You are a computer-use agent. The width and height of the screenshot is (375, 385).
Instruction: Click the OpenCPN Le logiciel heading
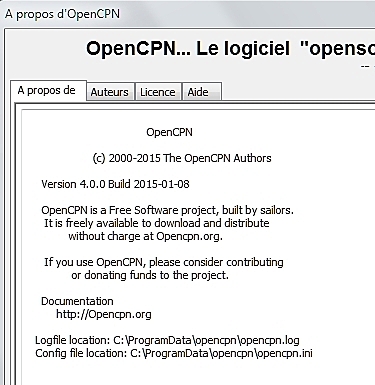coord(230,49)
